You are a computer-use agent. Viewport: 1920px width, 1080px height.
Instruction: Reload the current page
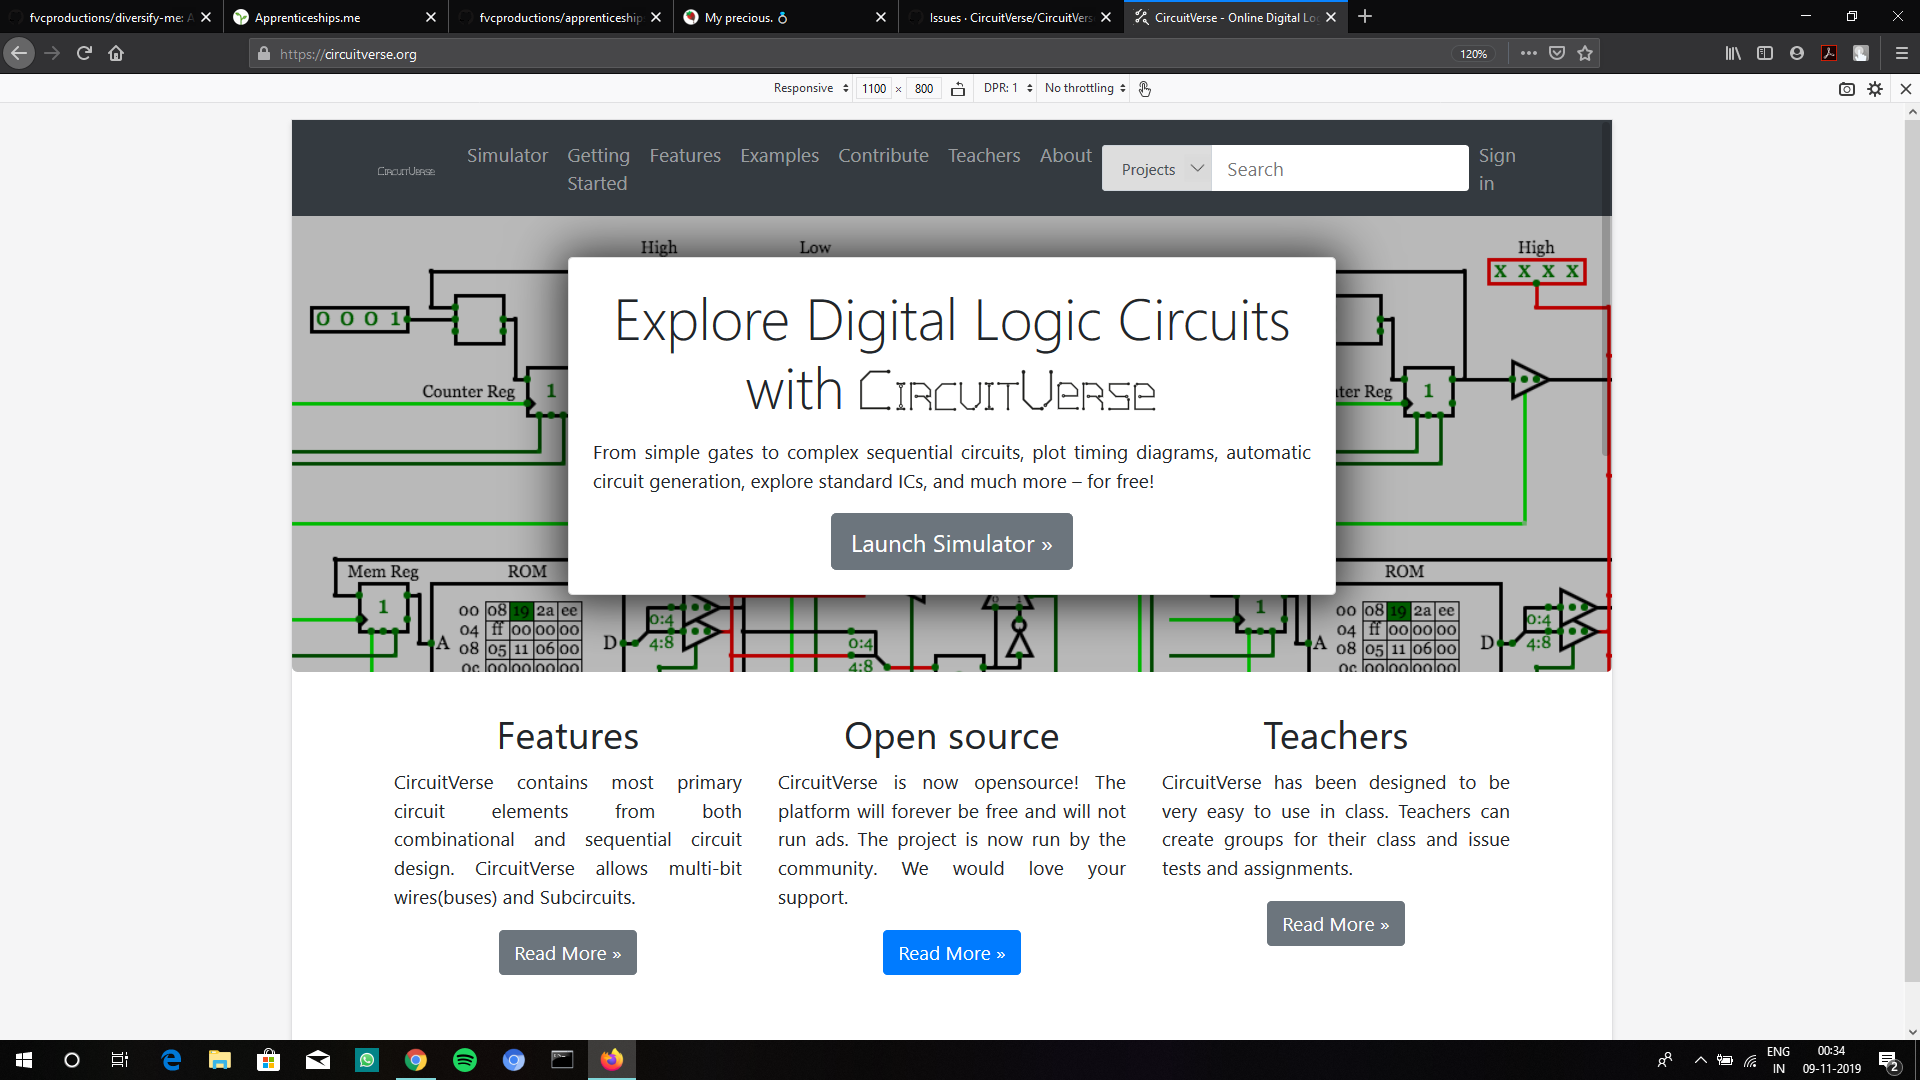coord(84,53)
